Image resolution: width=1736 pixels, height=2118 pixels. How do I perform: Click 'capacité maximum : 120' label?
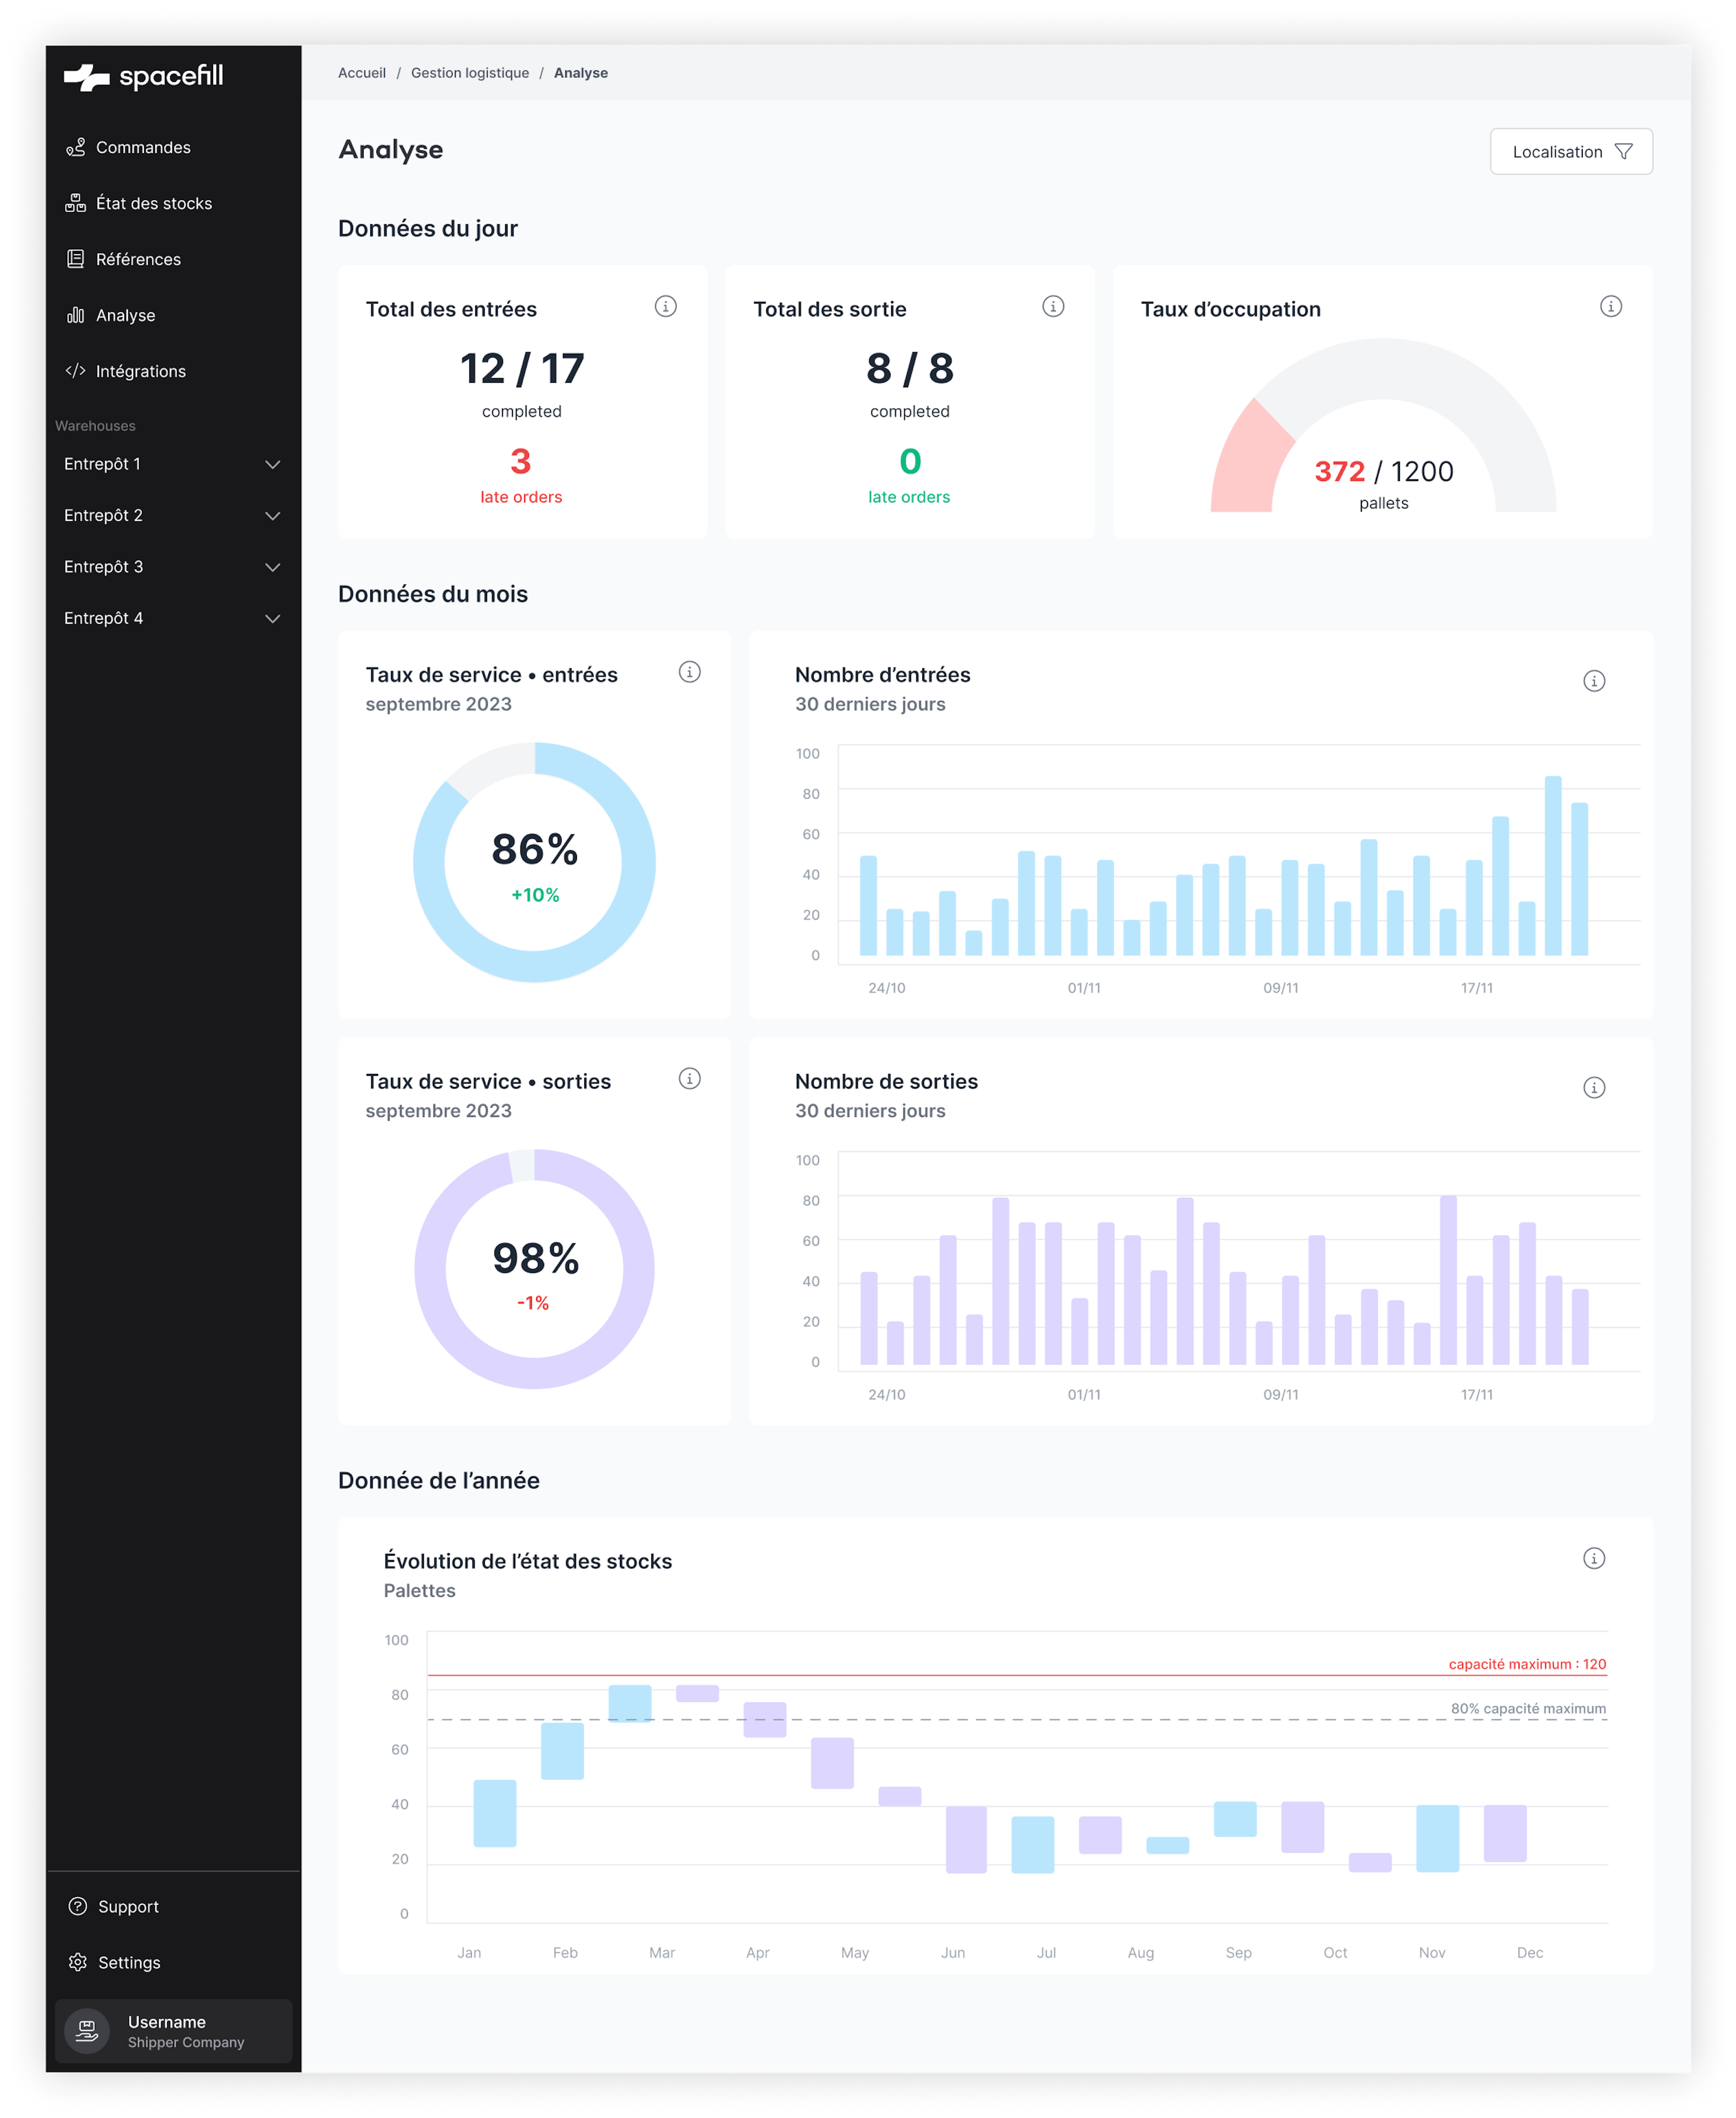coord(1527,1664)
